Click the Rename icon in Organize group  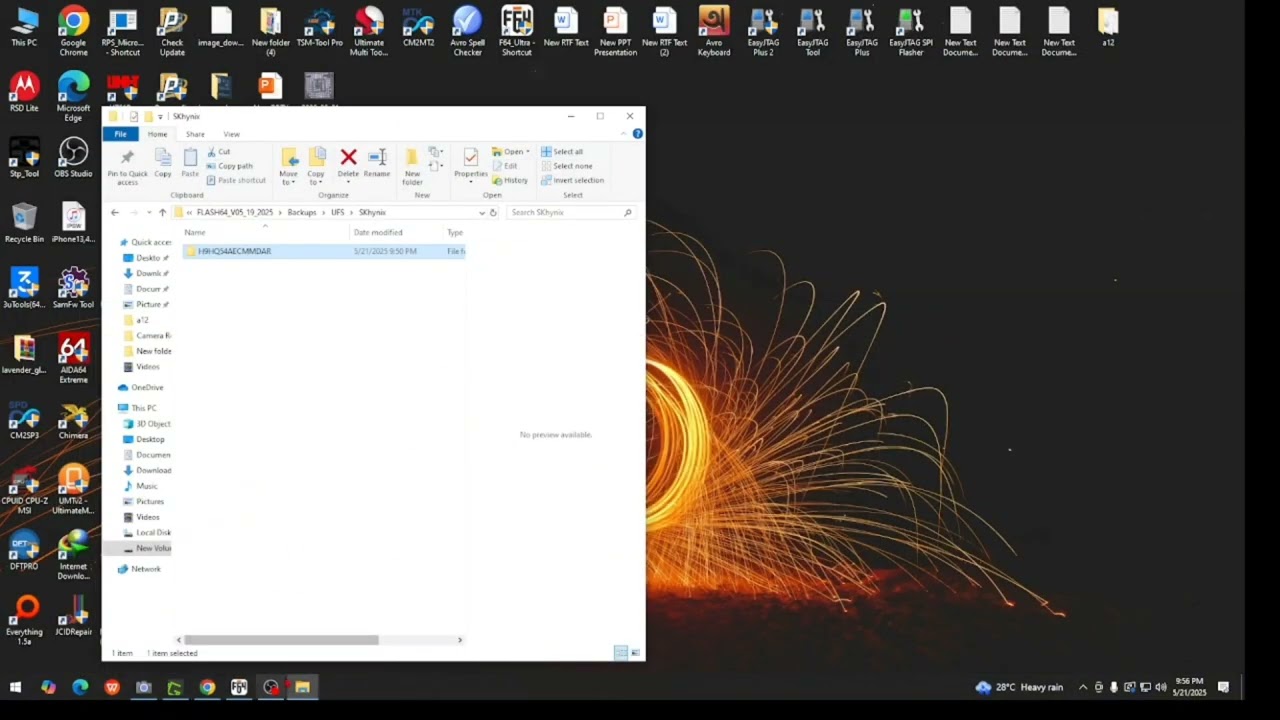pos(377,157)
